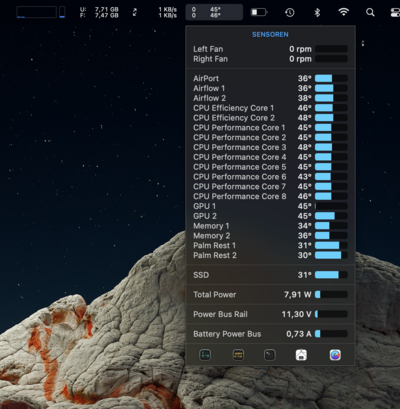Select CPU Performance Core 3 sensor row
Screen dimensions: 400x409
tap(270, 147)
